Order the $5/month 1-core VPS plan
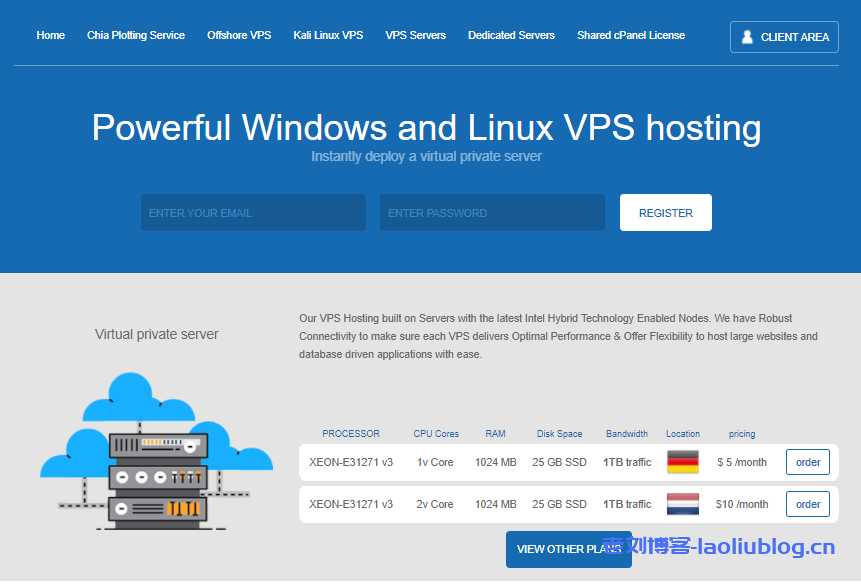The image size is (861, 584). (x=807, y=462)
